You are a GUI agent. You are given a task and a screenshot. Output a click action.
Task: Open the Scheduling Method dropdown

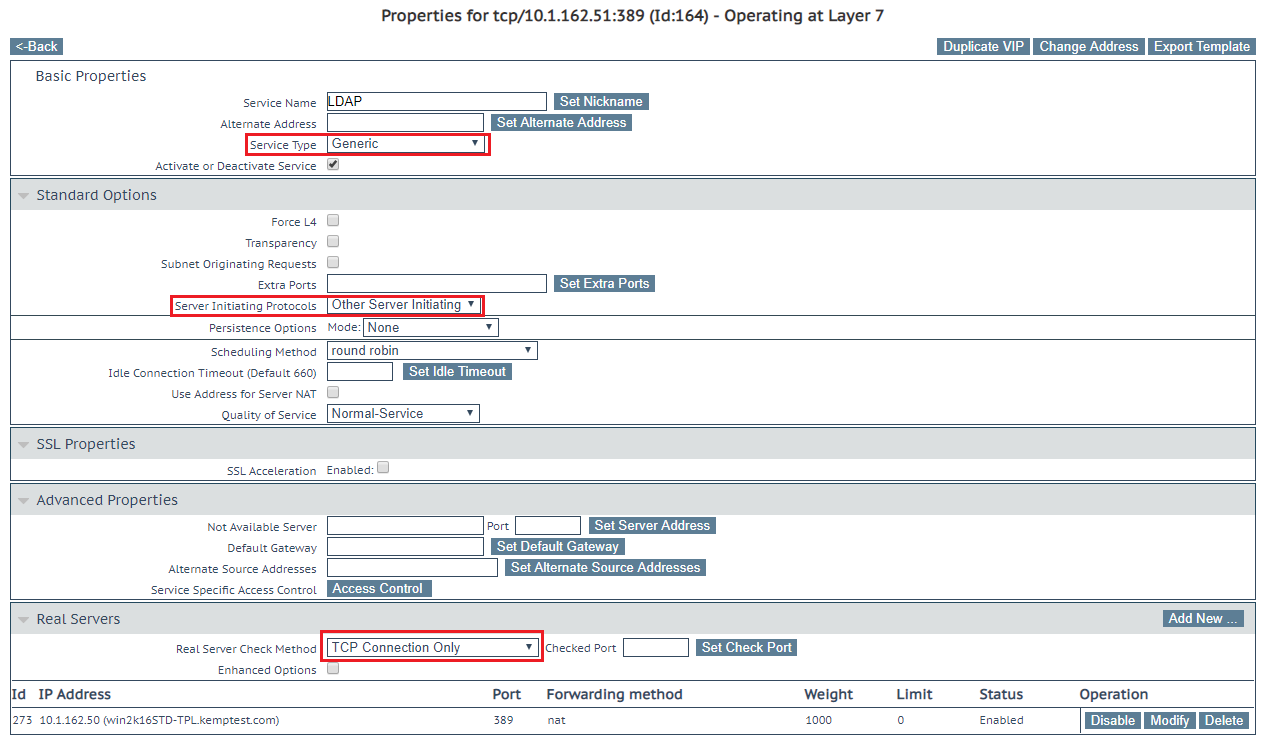pyautogui.click(x=433, y=351)
